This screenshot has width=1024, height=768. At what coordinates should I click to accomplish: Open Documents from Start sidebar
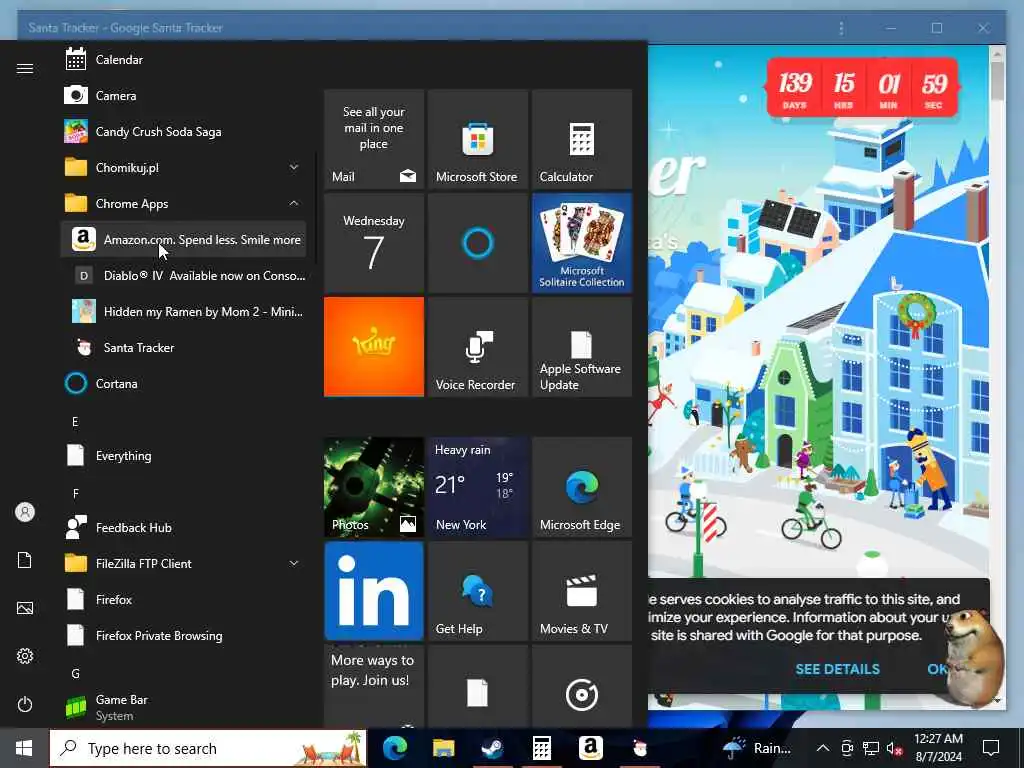pos(25,560)
